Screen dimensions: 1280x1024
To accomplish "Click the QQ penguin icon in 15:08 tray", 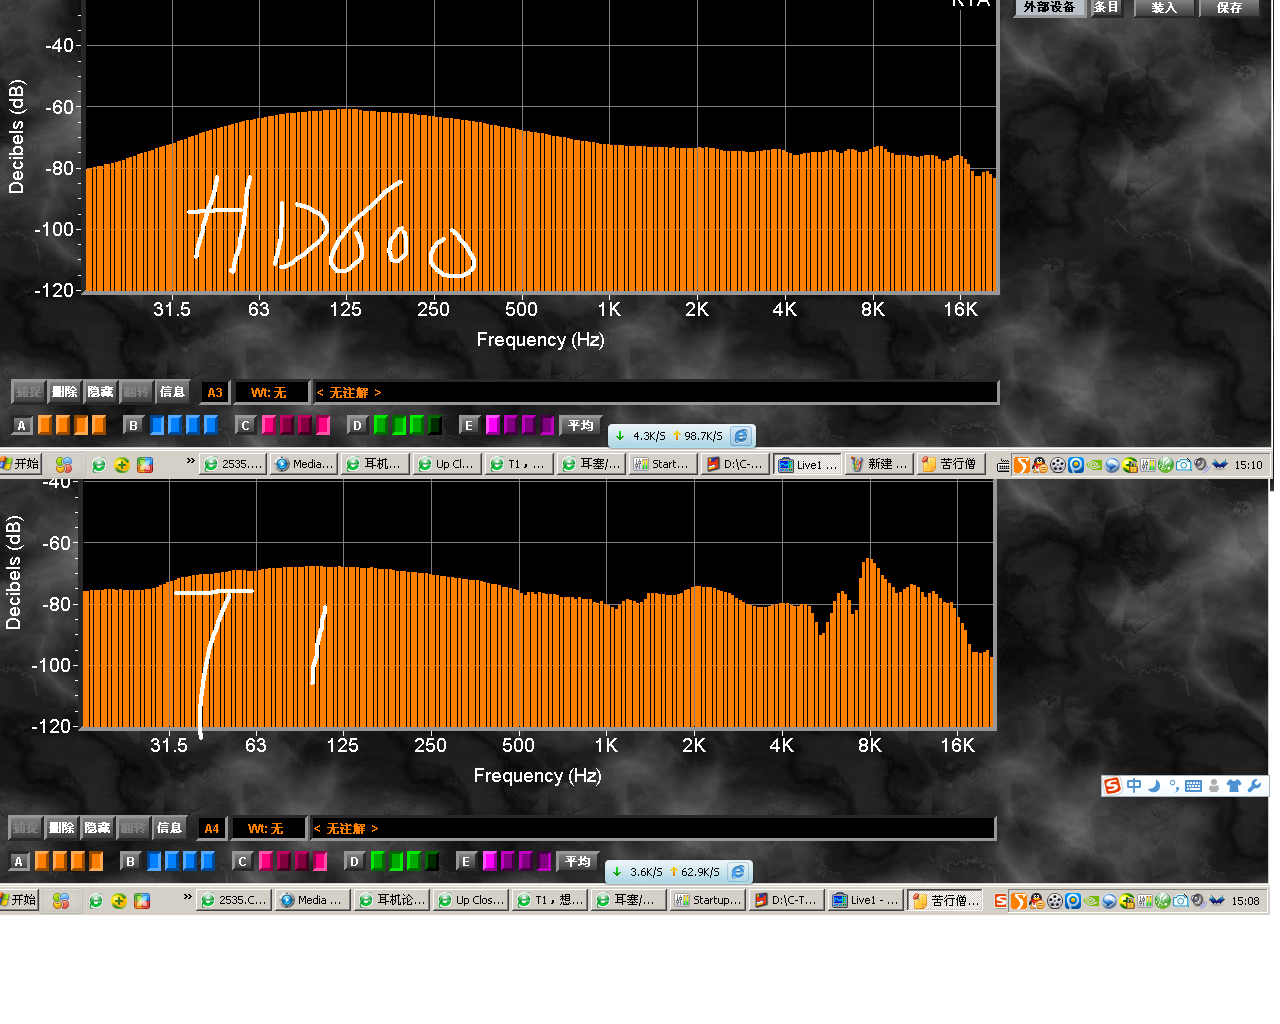I will pos(1037,901).
